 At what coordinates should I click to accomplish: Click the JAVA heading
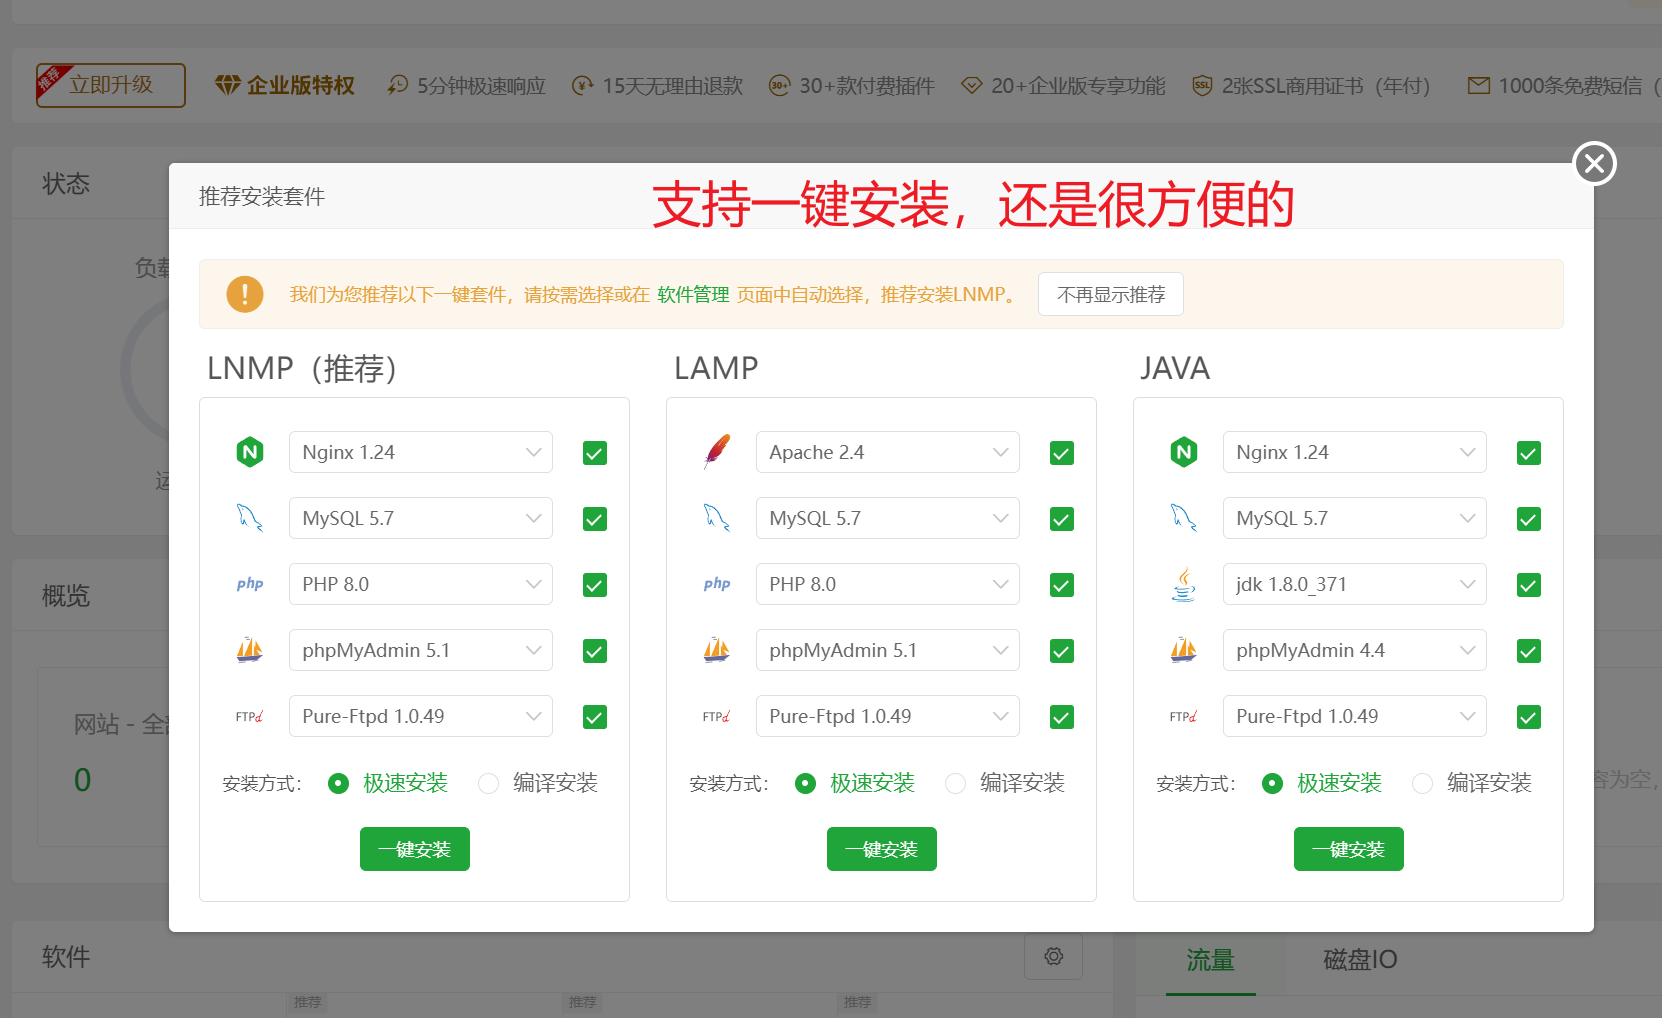point(1175,368)
